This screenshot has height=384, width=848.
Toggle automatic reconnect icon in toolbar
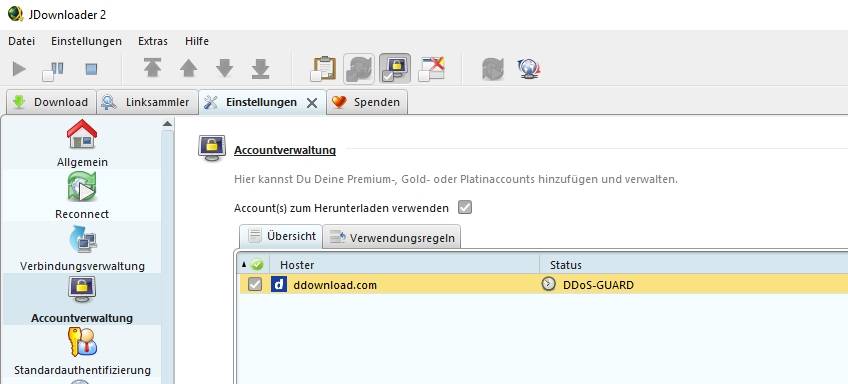(359, 69)
